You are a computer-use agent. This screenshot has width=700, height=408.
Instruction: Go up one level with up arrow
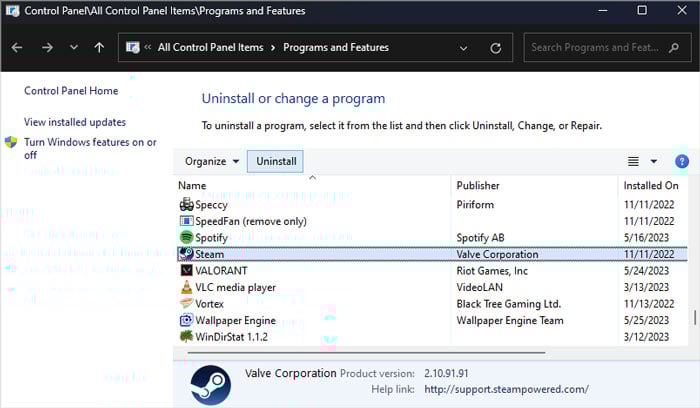[x=99, y=47]
